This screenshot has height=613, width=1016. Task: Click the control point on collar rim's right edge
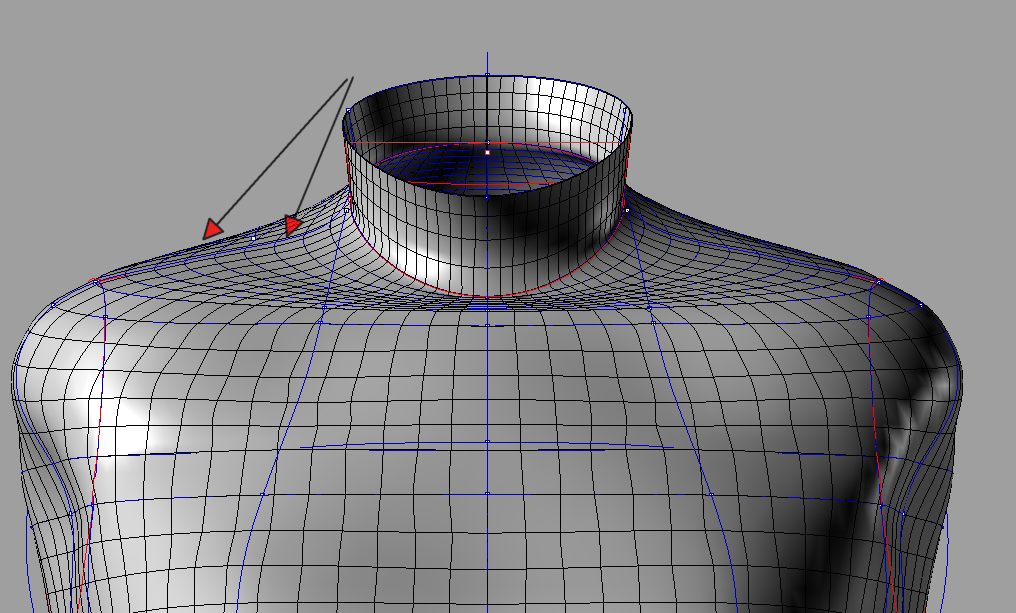point(625,110)
